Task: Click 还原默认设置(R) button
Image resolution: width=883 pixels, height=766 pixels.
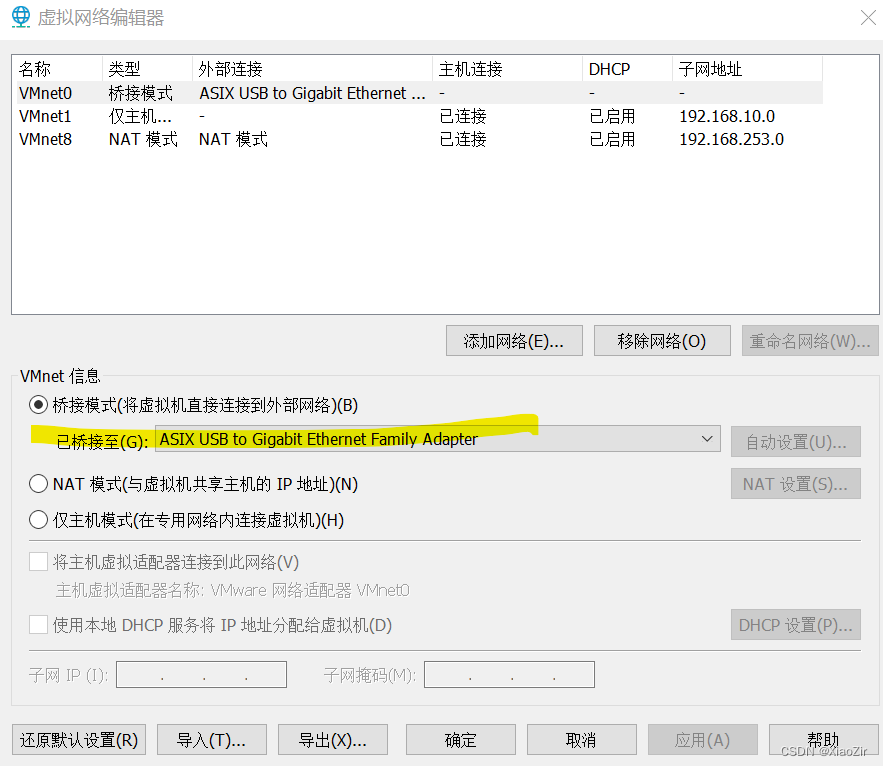Action: [78, 739]
